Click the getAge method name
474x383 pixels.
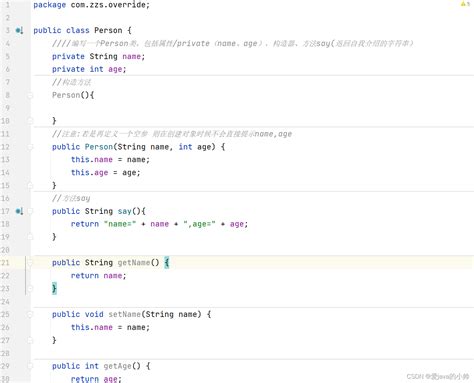tap(117, 366)
